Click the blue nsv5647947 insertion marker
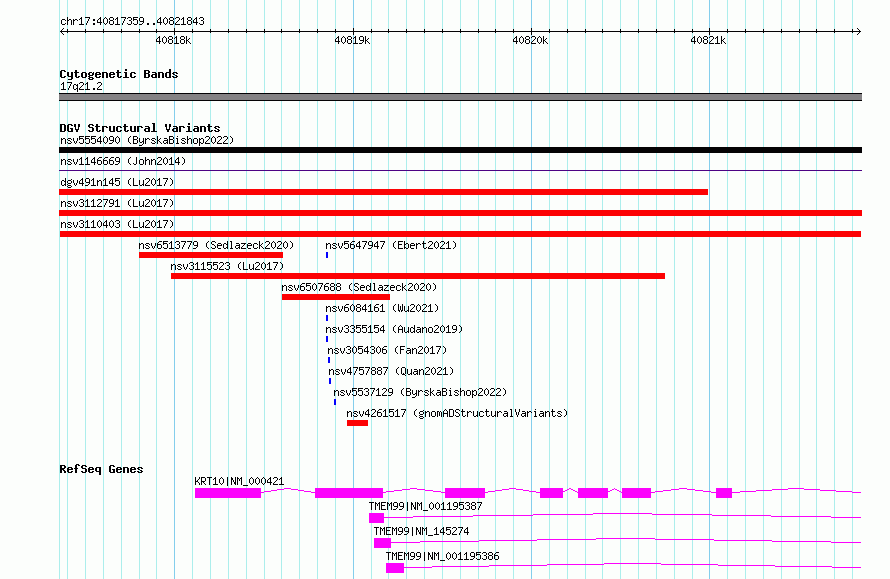The height and width of the screenshot is (579, 890). pyautogui.click(x=327, y=255)
